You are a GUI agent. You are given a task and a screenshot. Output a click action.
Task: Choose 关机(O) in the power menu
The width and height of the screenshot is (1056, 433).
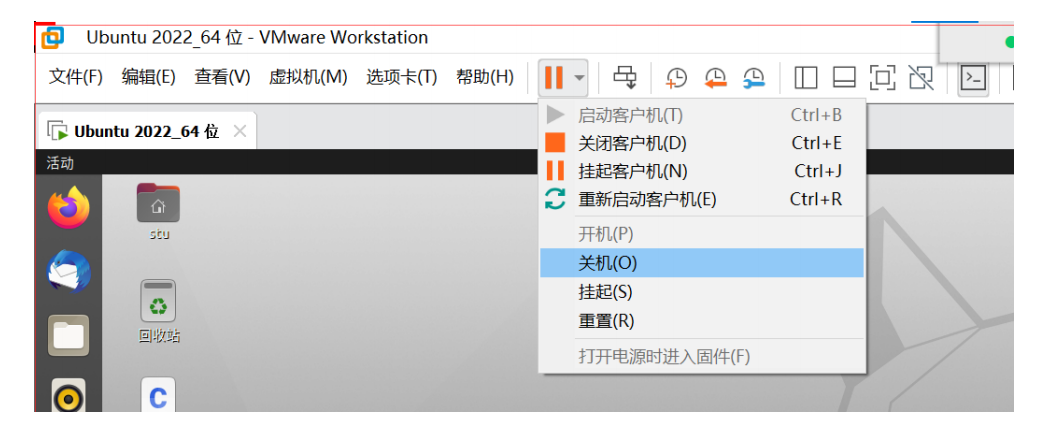(x=702, y=263)
